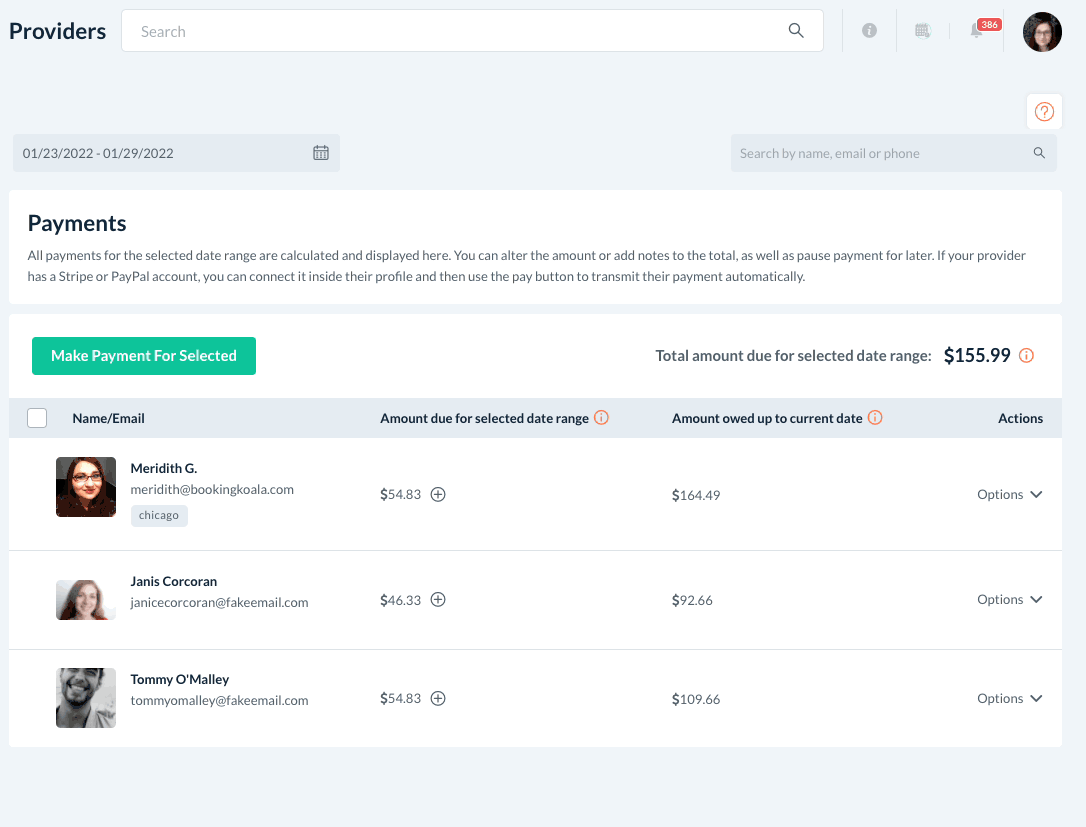The image size is (1086, 827).
Task: Toggle the select-all checkbox in table header
Action: click(x=37, y=418)
